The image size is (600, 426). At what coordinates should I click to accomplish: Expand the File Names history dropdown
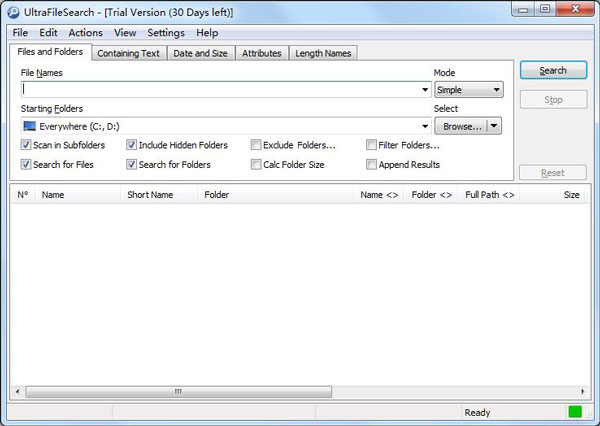pyautogui.click(x=425, y=90)
